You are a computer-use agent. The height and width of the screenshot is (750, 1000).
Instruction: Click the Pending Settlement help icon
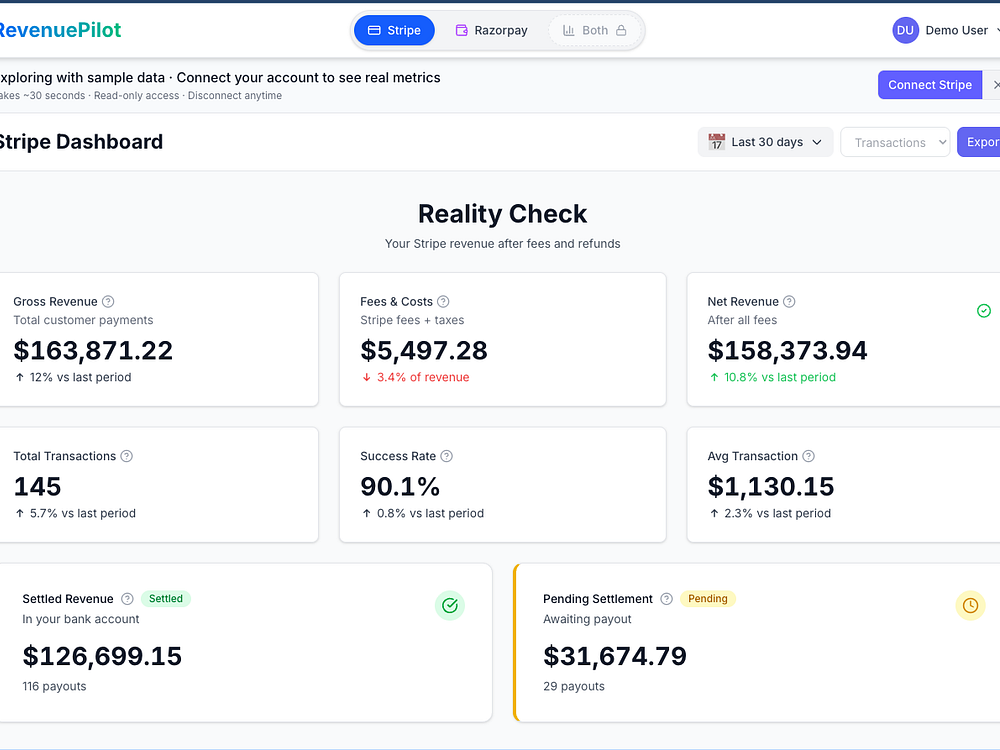click(666, 599)
